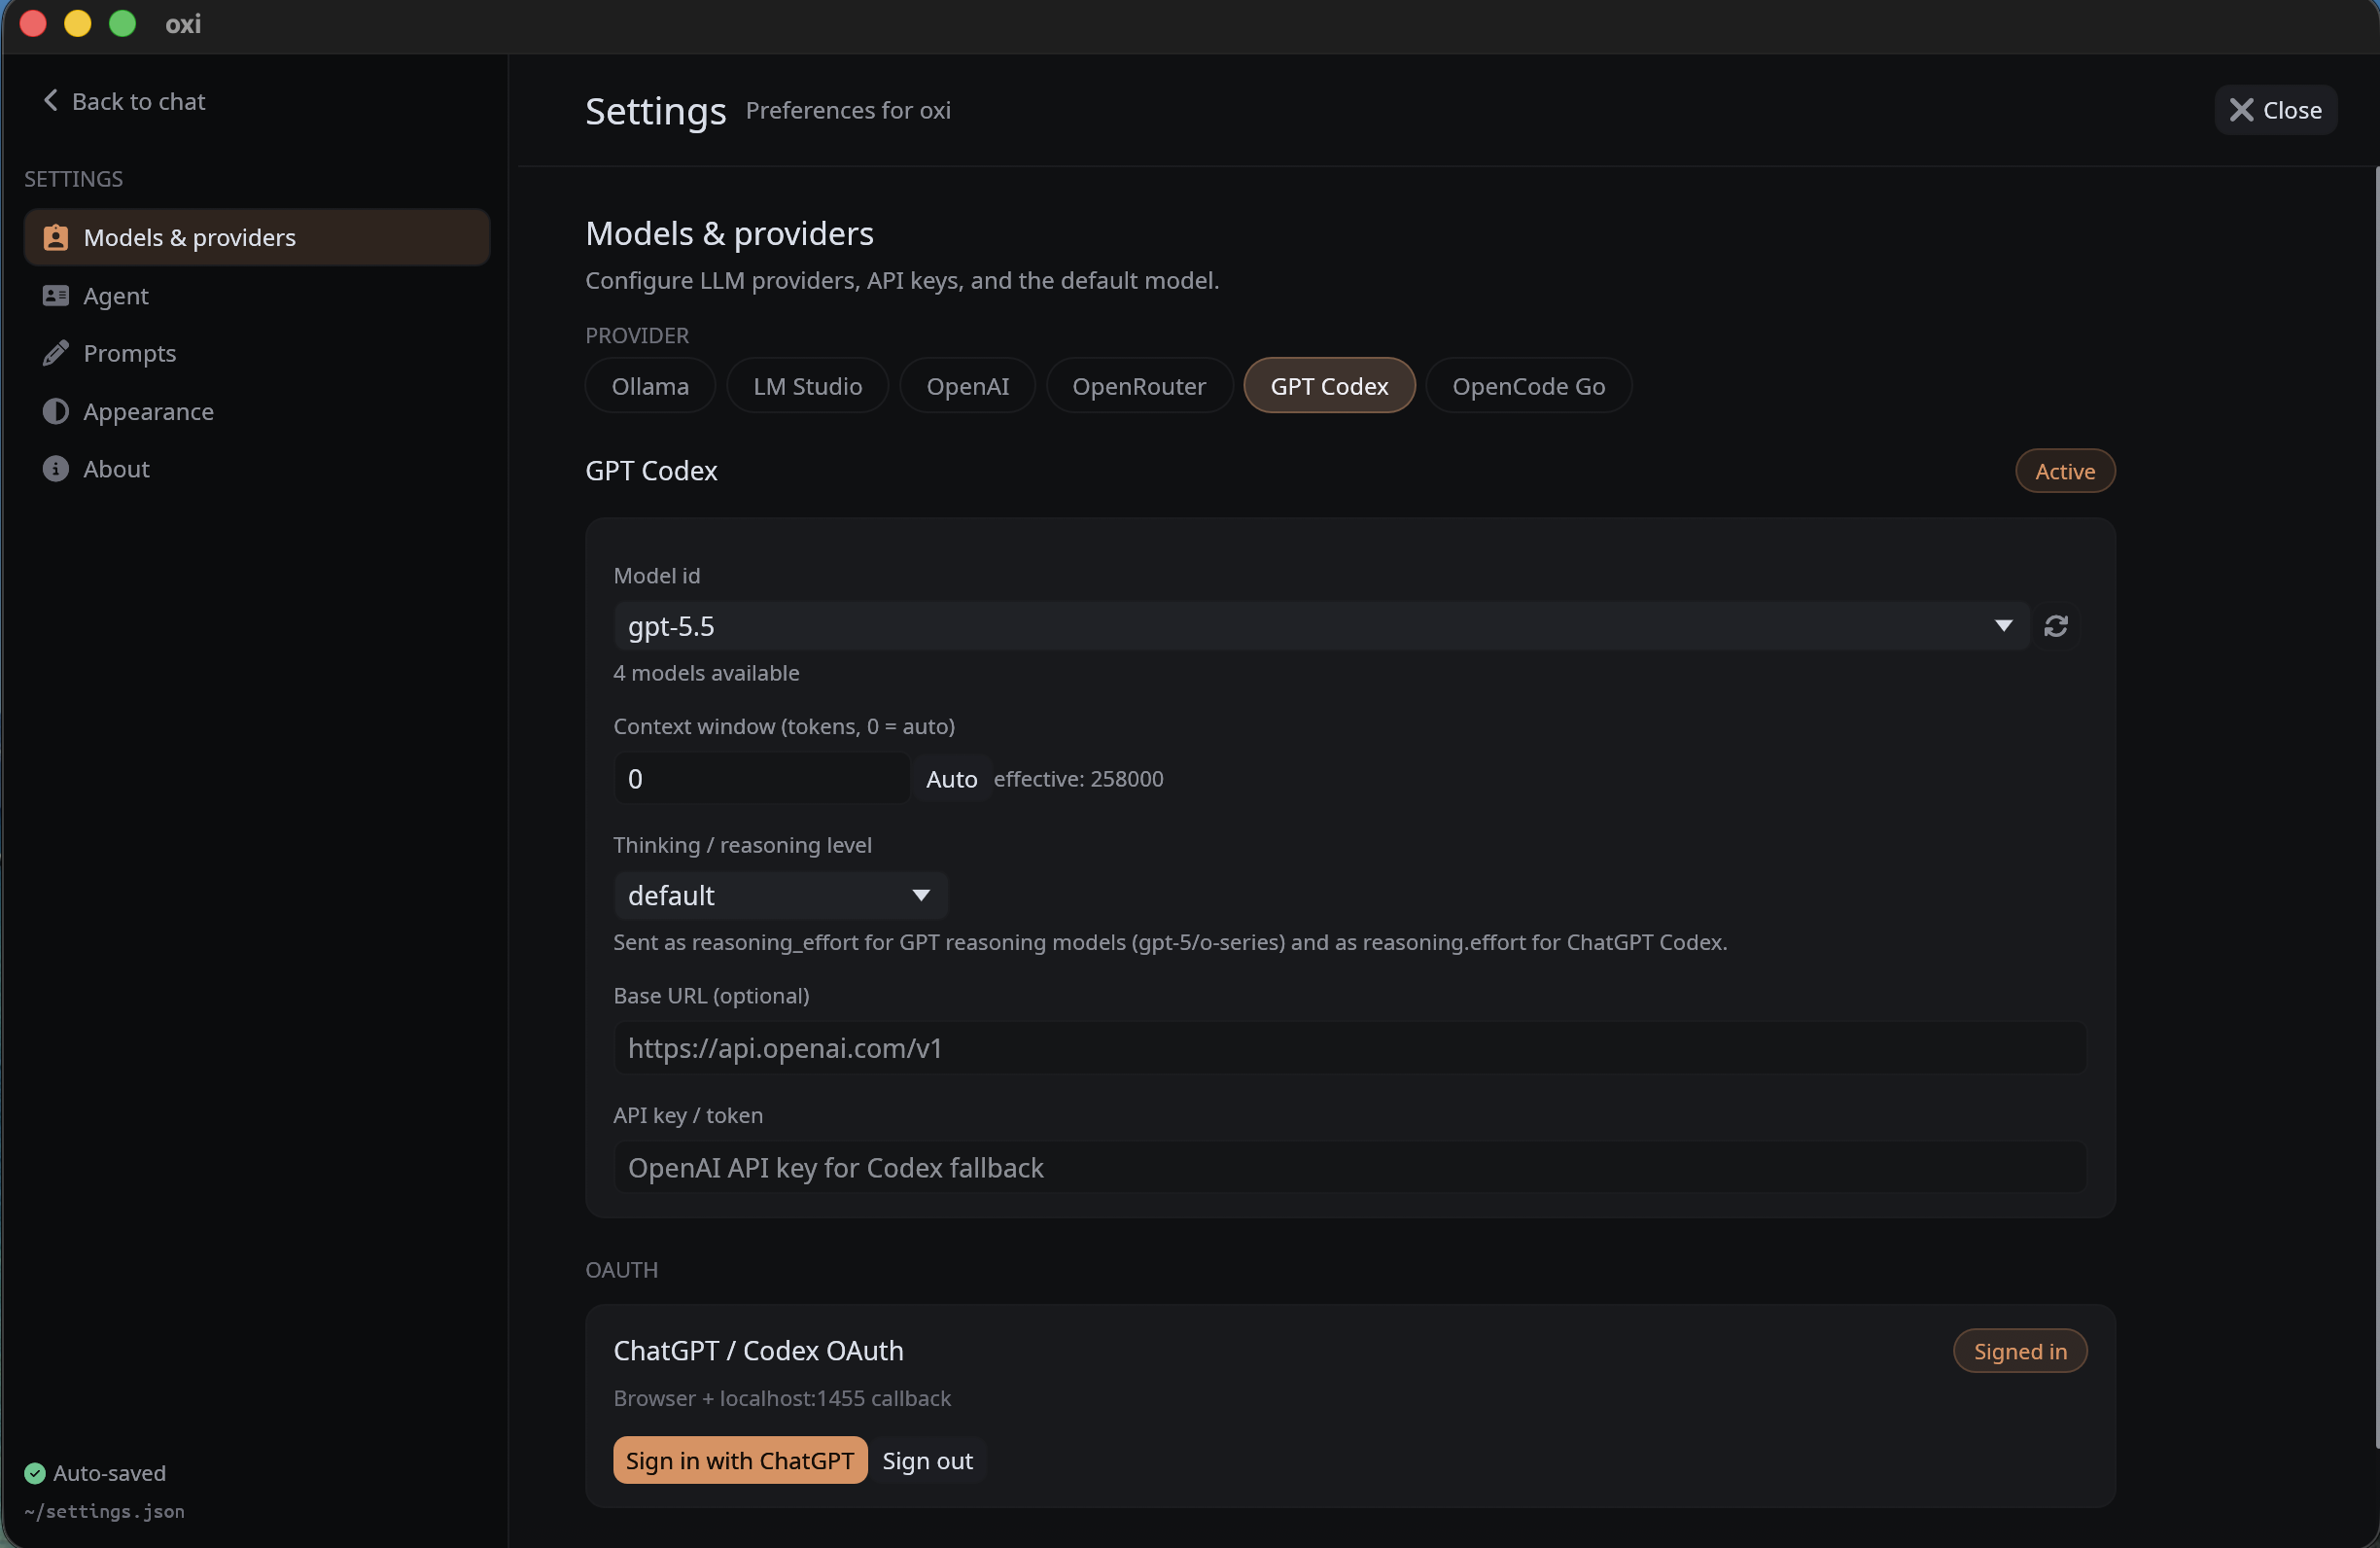Click the 'Preferences for oxi' subtitle
Image resolution: width=2380 pixels, height=1548 pixels.
848,110
